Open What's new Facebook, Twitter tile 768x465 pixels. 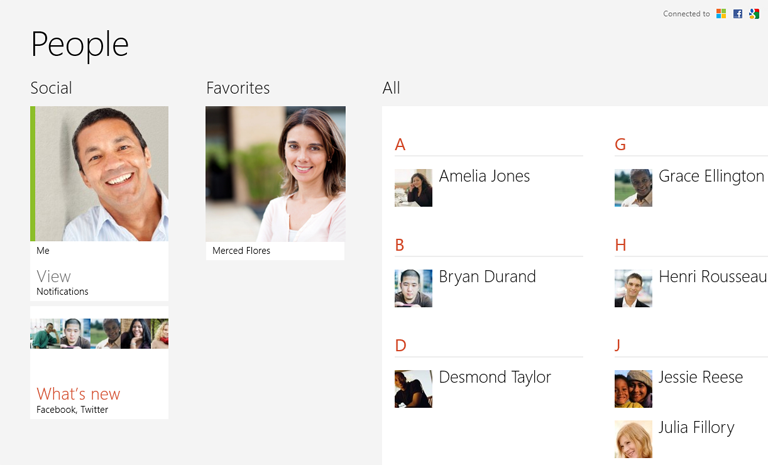tap(99, 369)
